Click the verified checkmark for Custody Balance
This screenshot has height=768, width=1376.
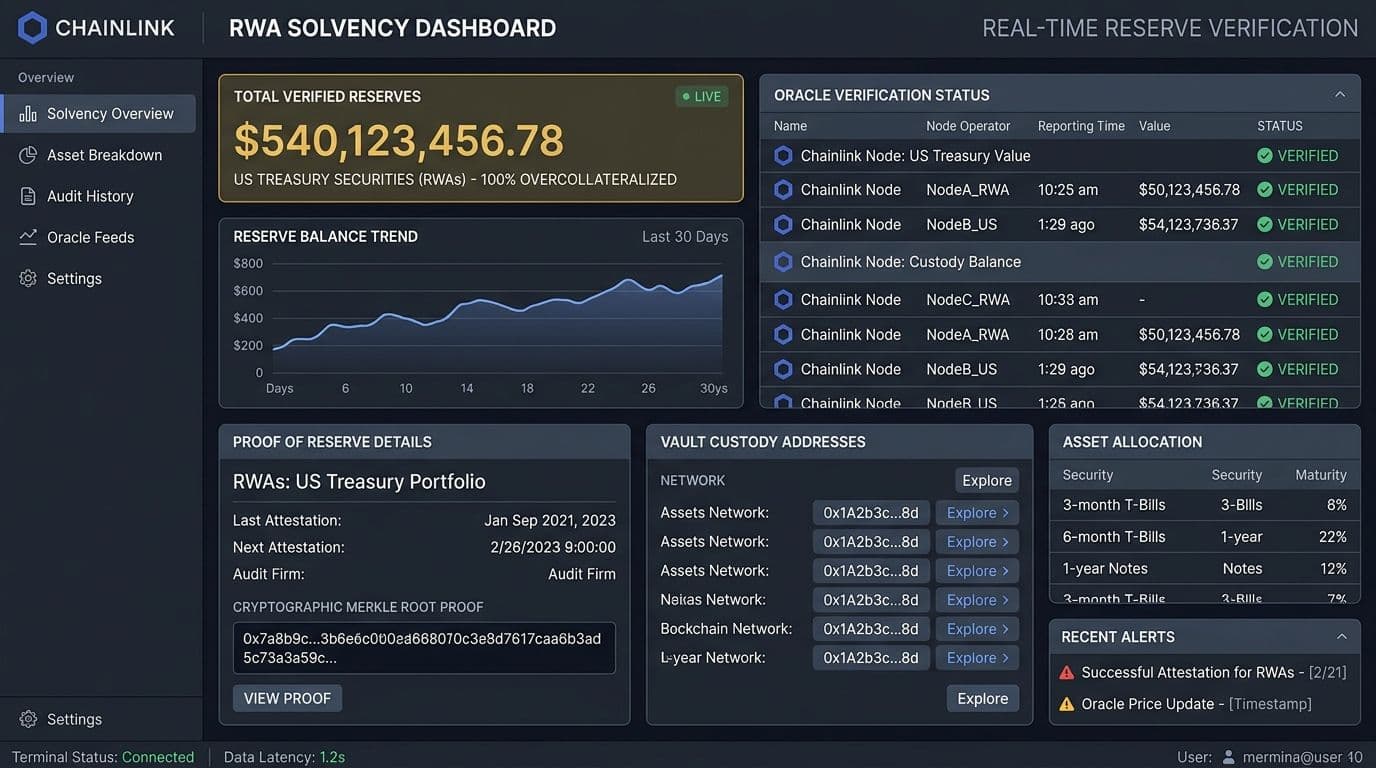pos(1265,262)
